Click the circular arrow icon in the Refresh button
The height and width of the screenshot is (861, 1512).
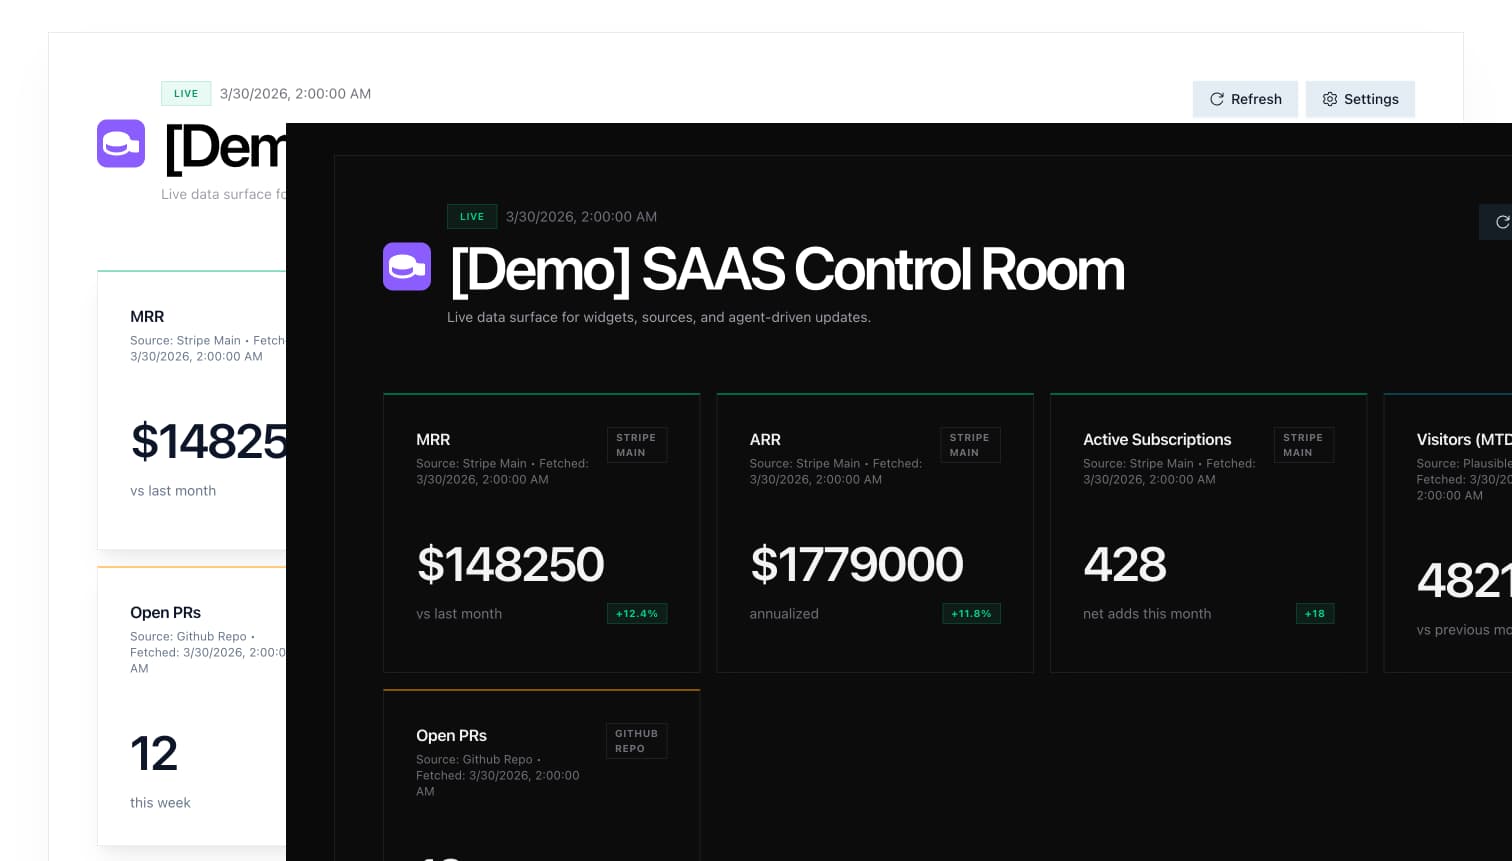[1216, 99]
